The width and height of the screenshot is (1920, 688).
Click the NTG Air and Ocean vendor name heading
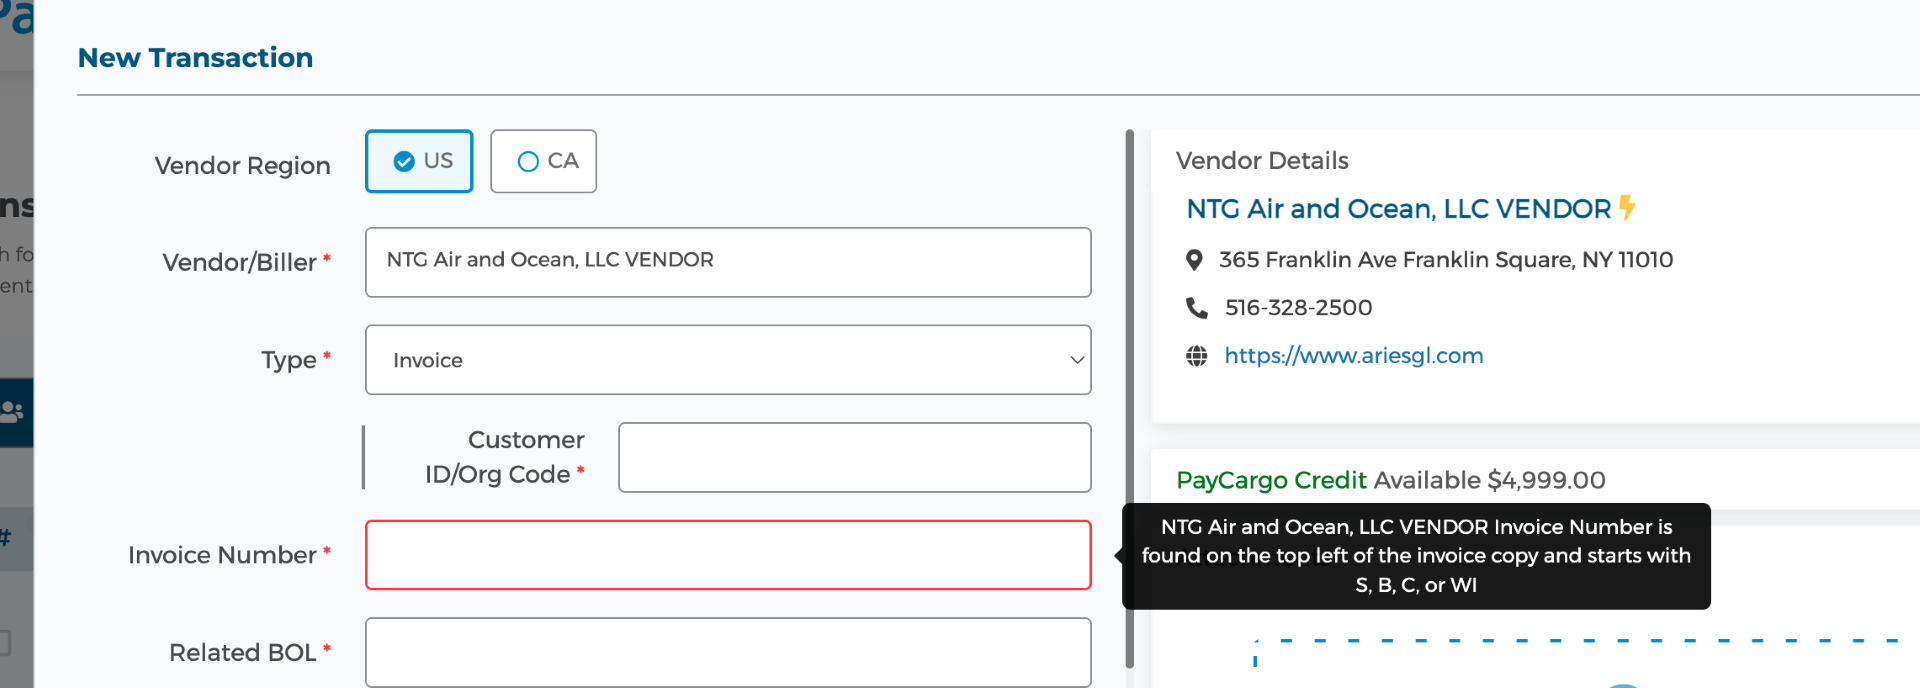(x=1398, y=209)
